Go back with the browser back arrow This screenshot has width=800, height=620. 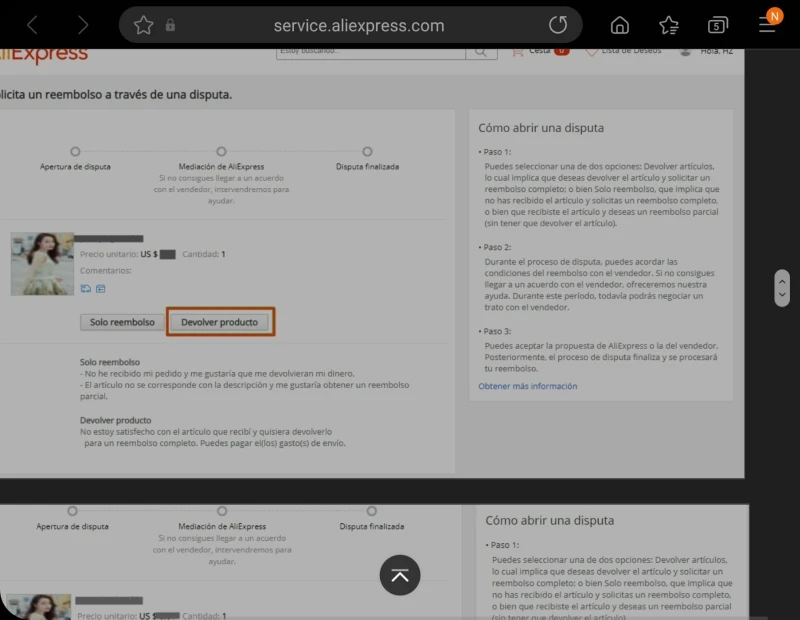click(x=32, y=25)
